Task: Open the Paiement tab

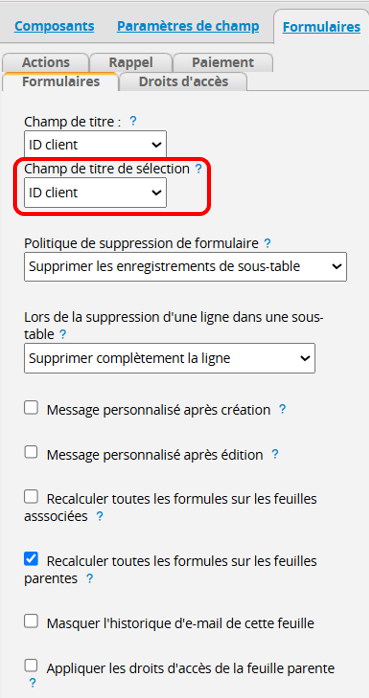Action: pos(223,62)
